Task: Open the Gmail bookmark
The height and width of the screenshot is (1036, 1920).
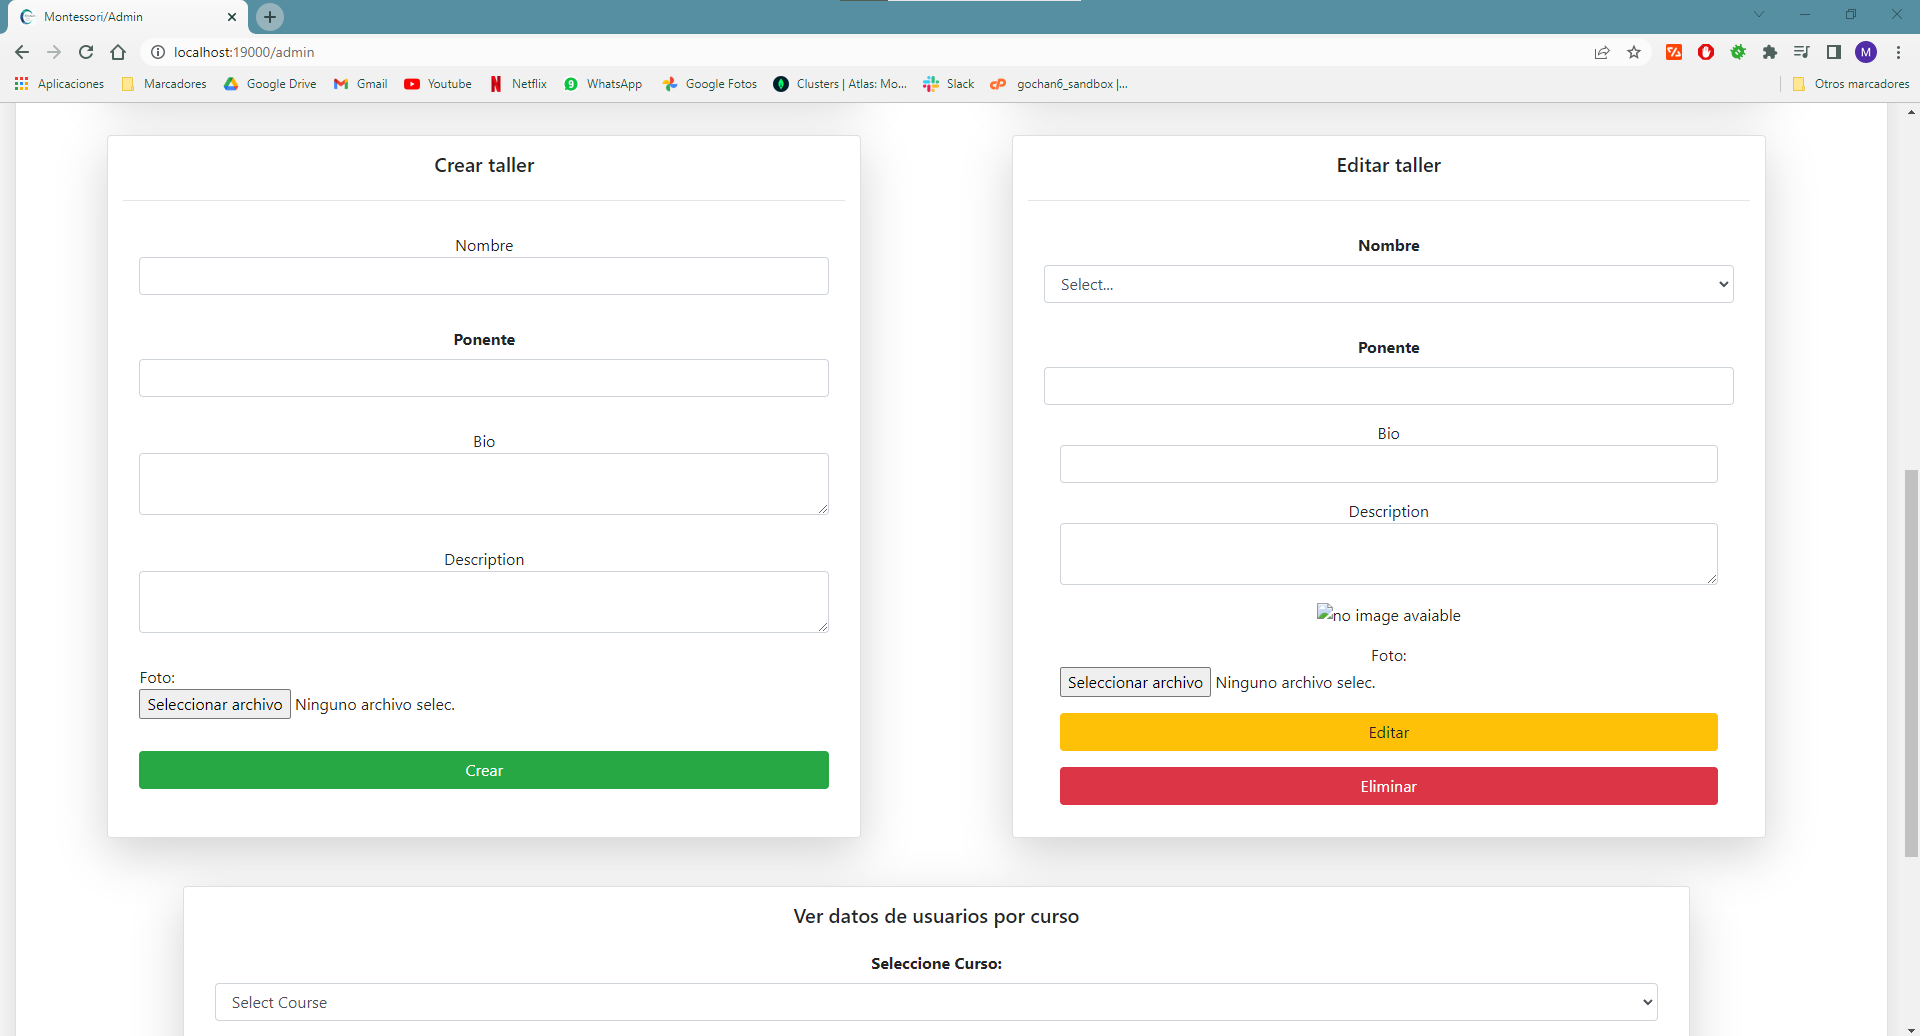Action: [361, 84]
